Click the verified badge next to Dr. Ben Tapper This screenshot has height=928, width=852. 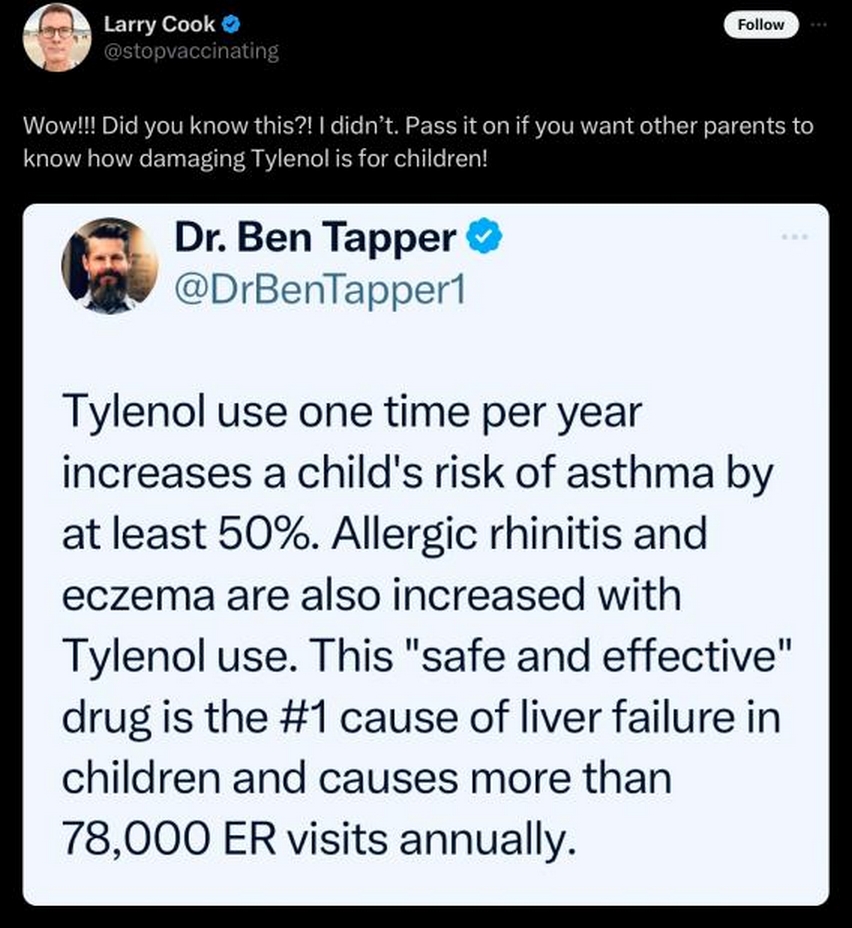pos(485,237)
